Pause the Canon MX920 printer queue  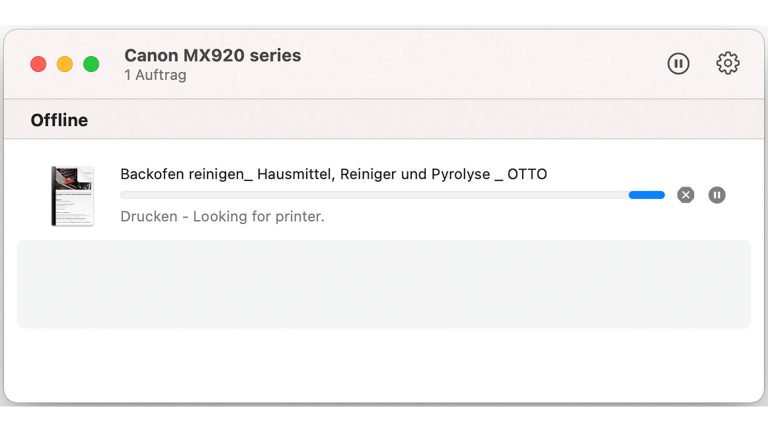[678, 64]
